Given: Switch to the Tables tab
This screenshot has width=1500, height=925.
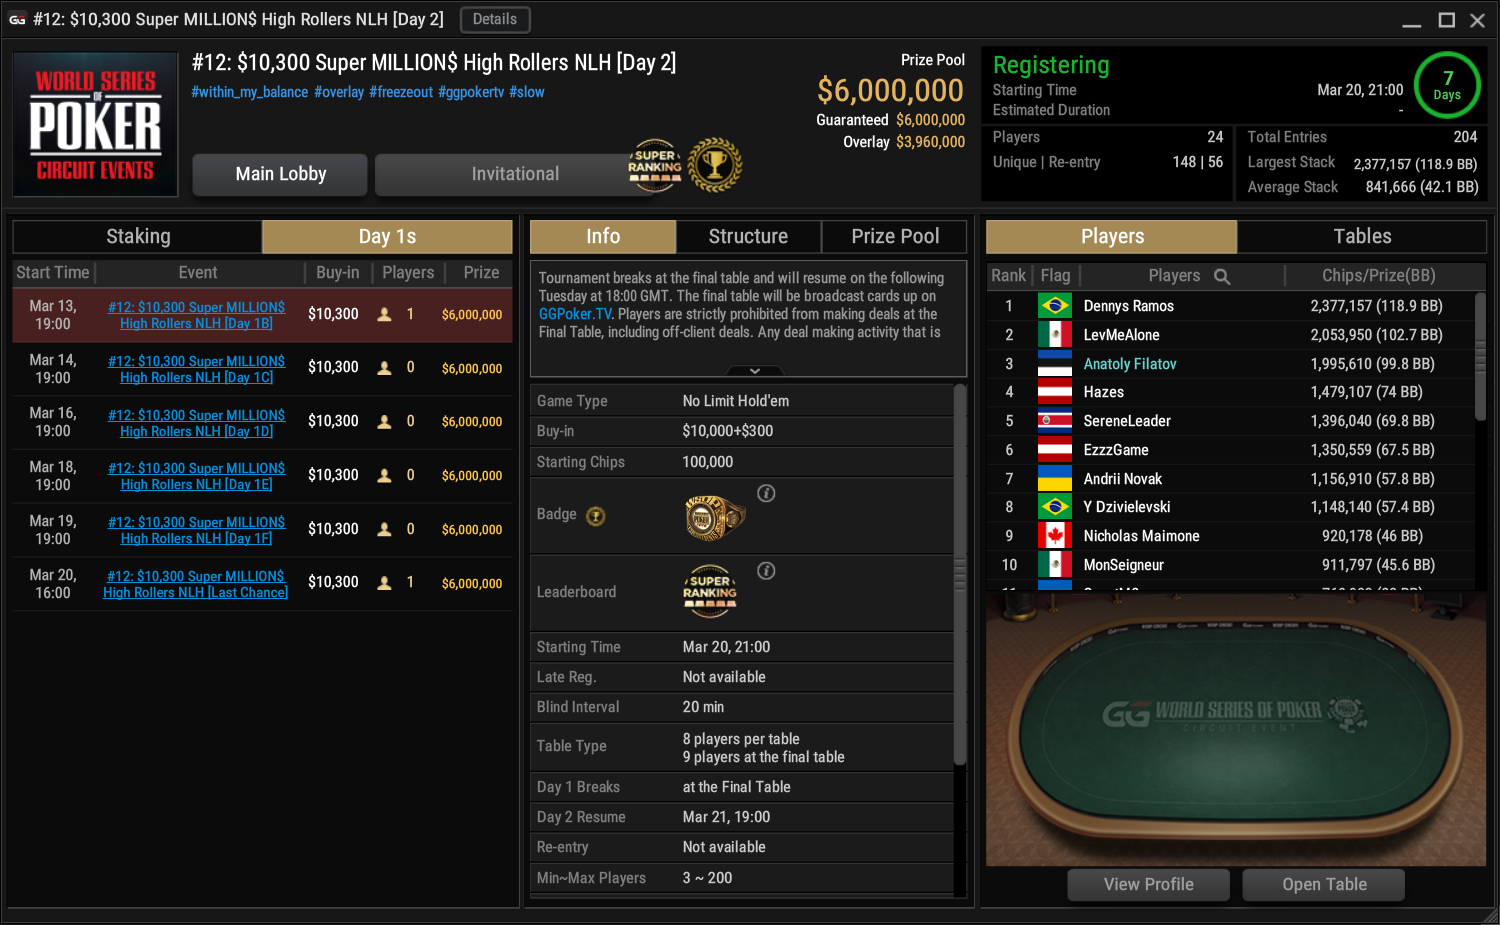Looking at the screenshot, I should [1362, 237].
